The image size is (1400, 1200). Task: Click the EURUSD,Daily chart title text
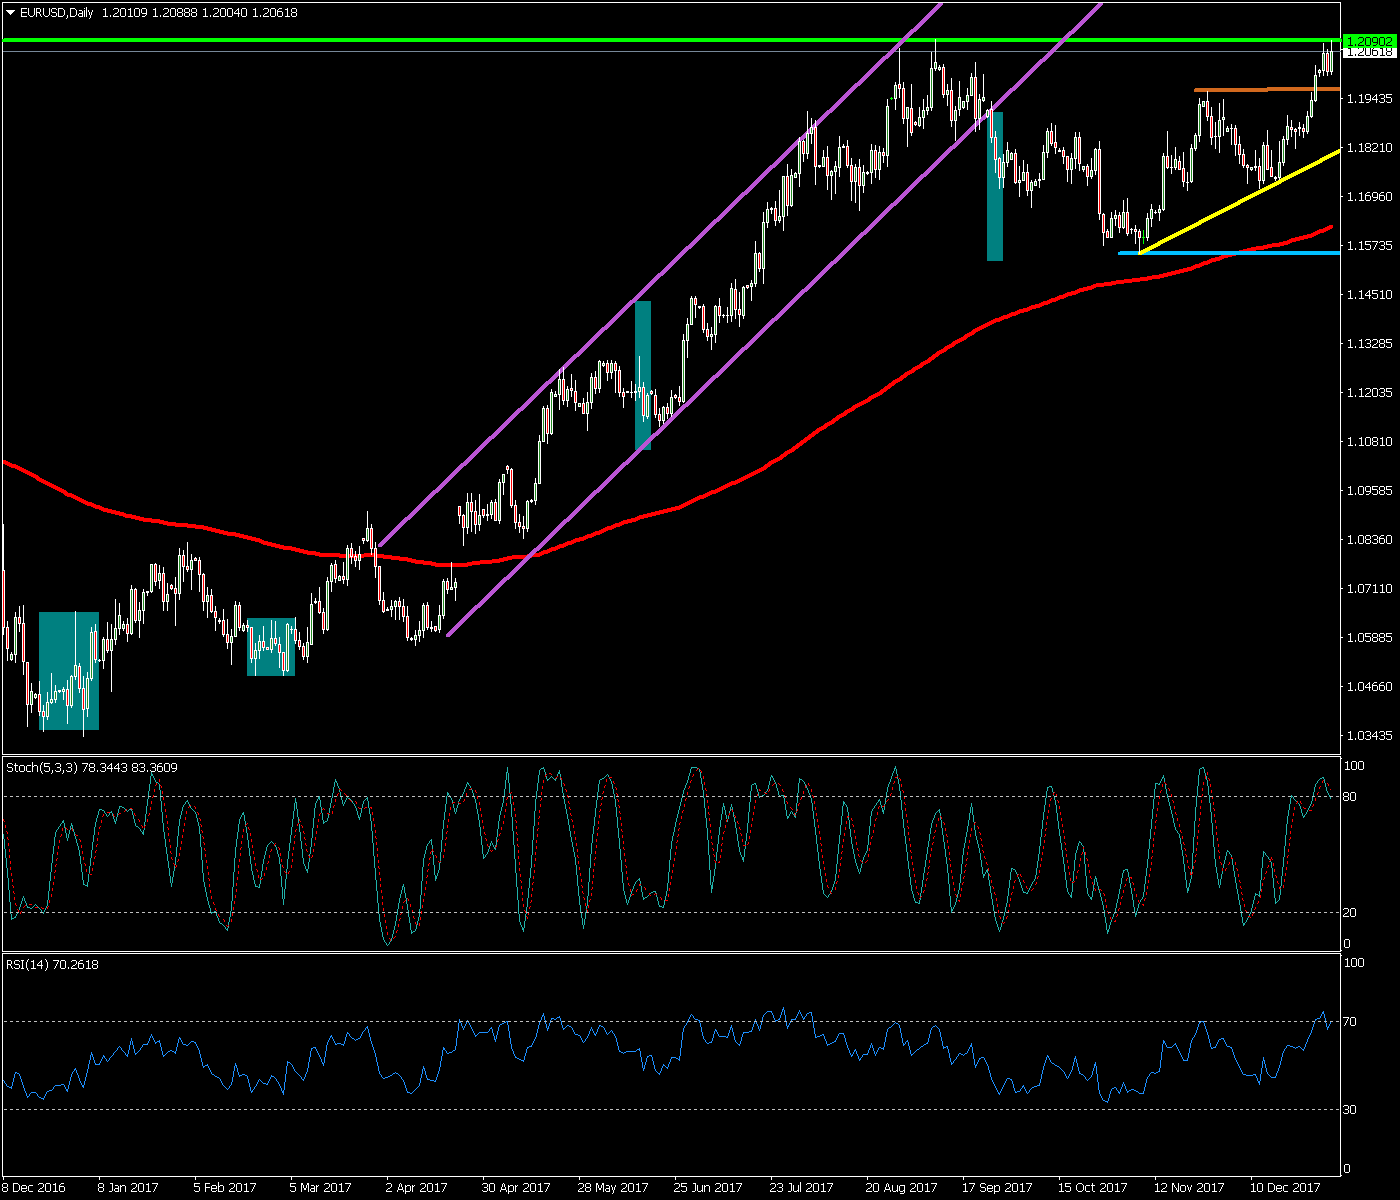click(57, 13)
